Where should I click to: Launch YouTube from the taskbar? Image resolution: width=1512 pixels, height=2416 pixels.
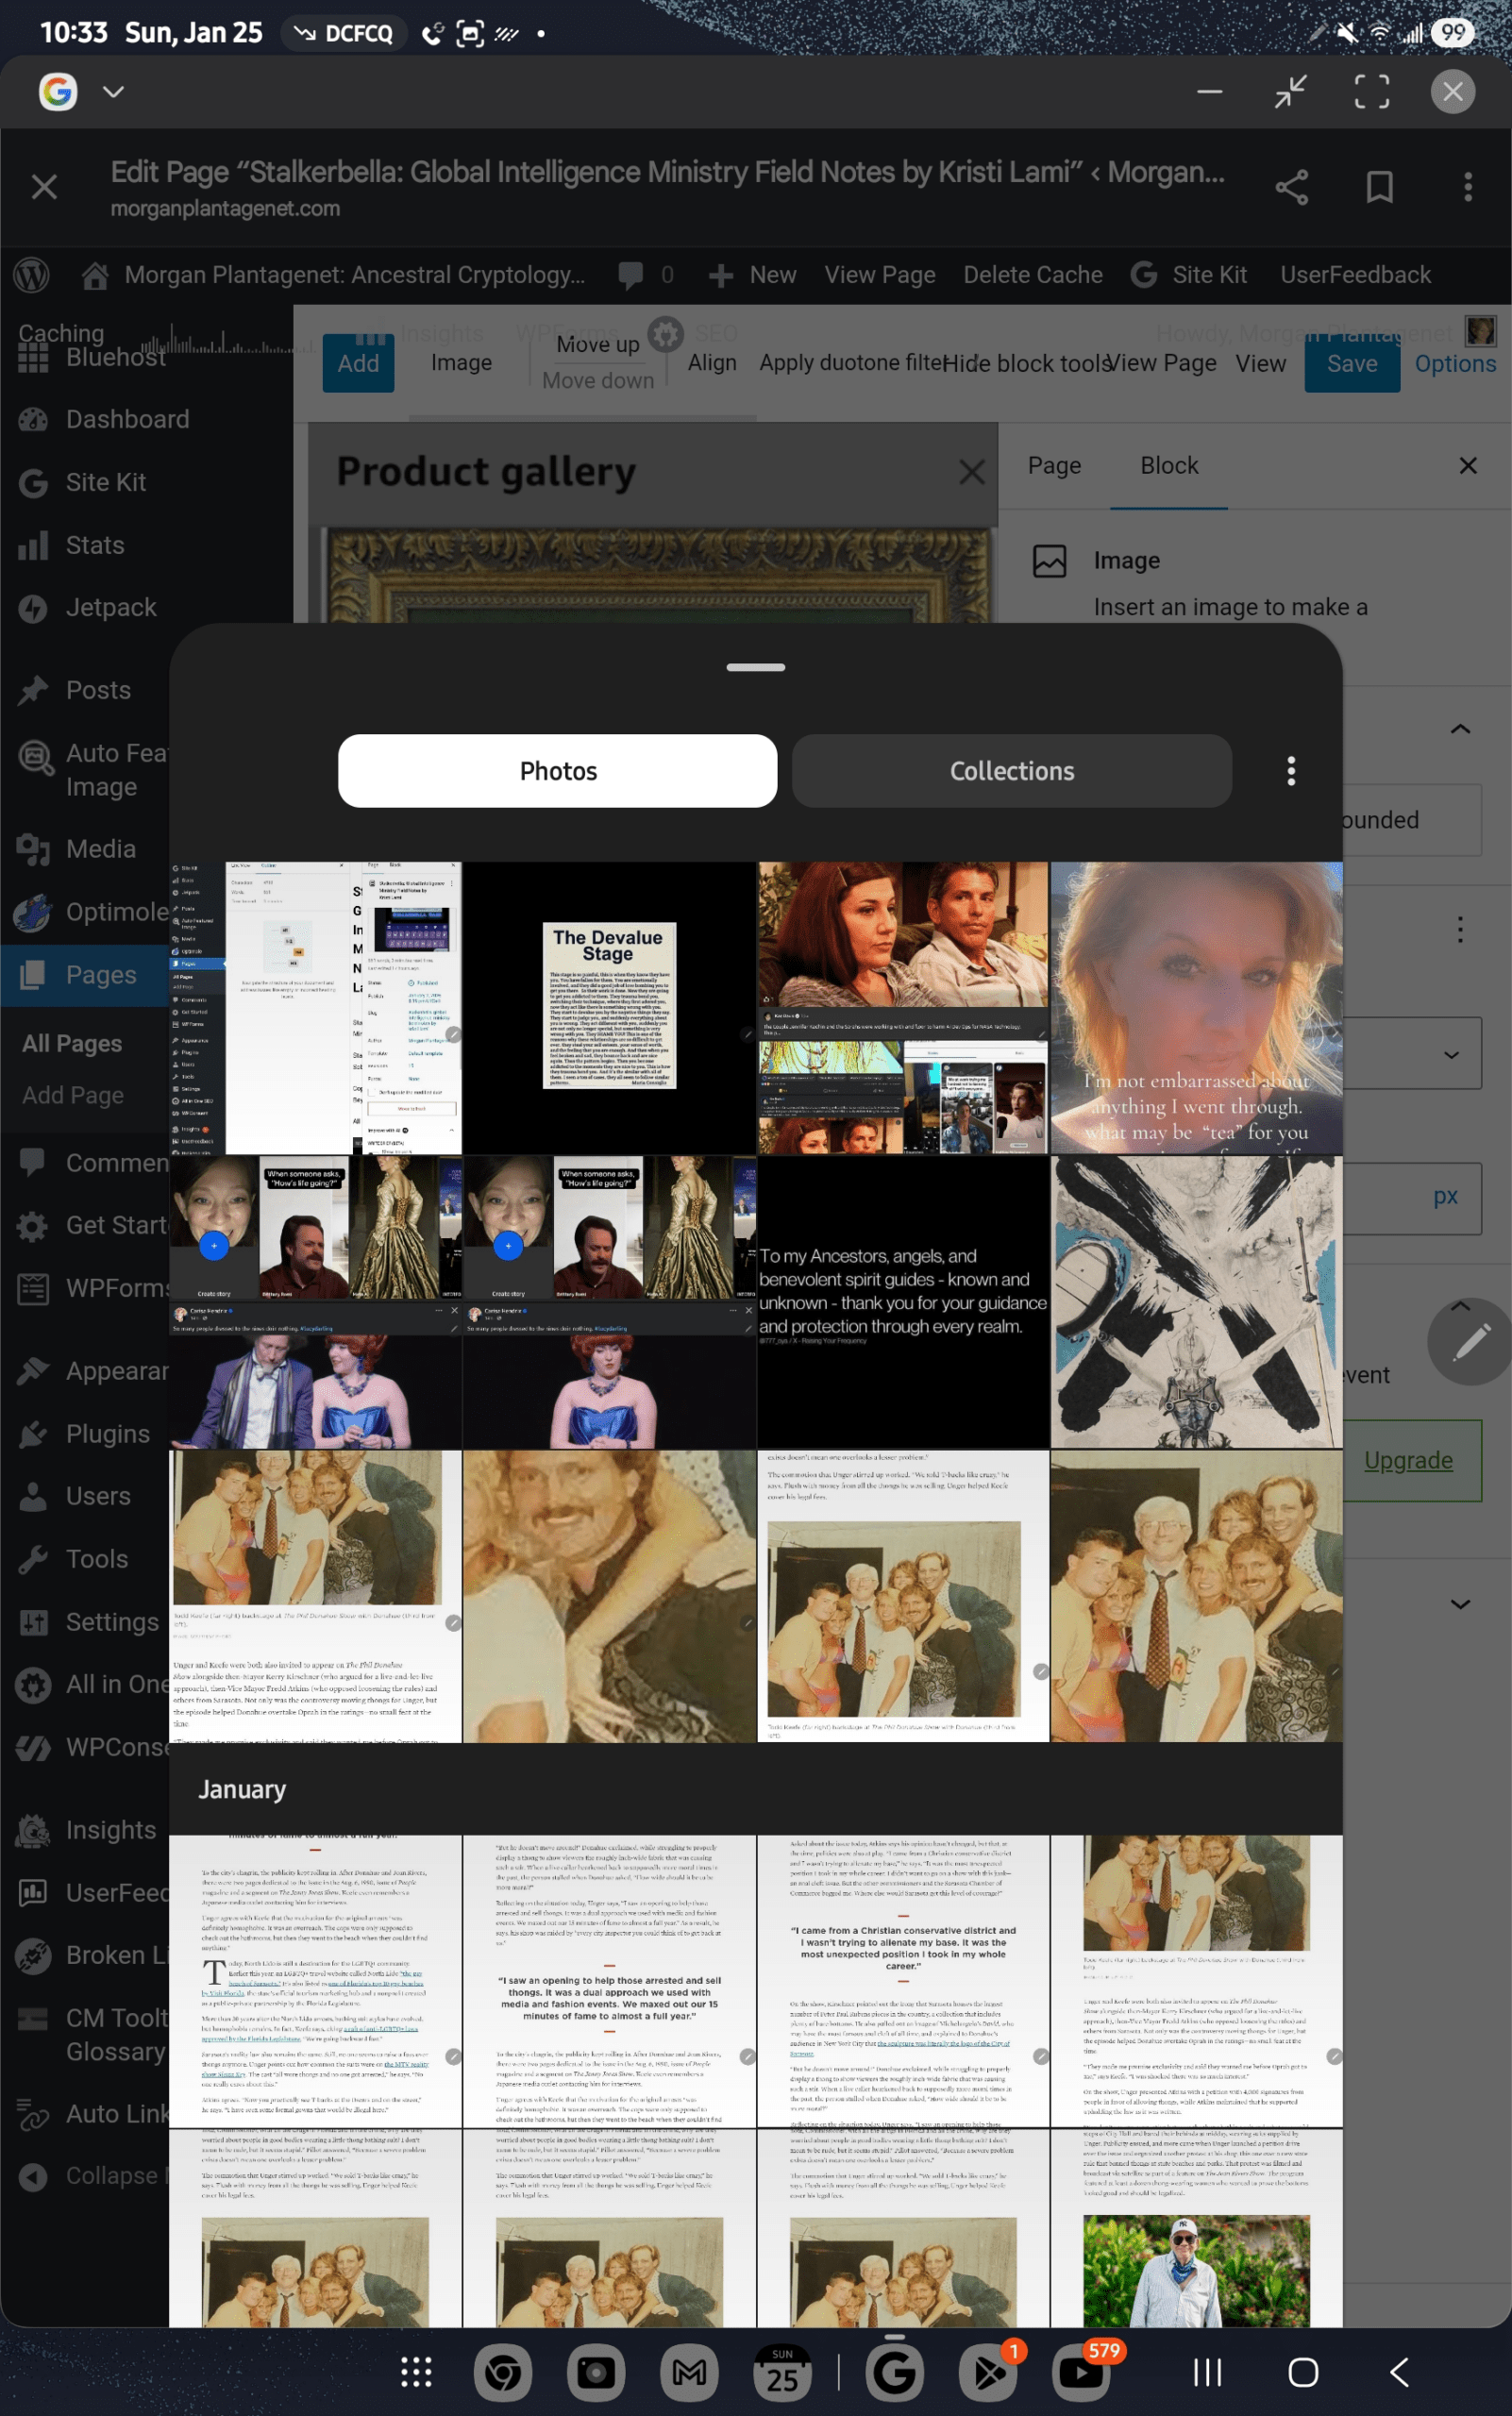click(1080, 2372)
